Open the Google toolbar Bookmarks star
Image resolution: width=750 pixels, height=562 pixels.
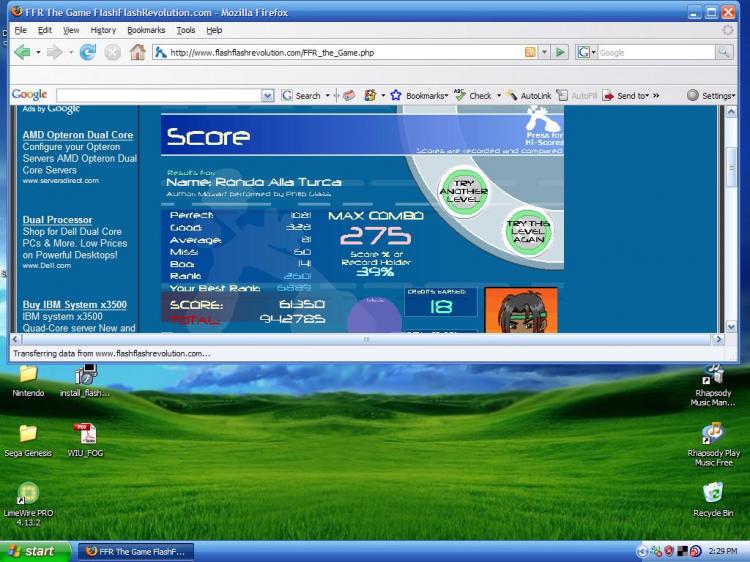click(419, 96)
